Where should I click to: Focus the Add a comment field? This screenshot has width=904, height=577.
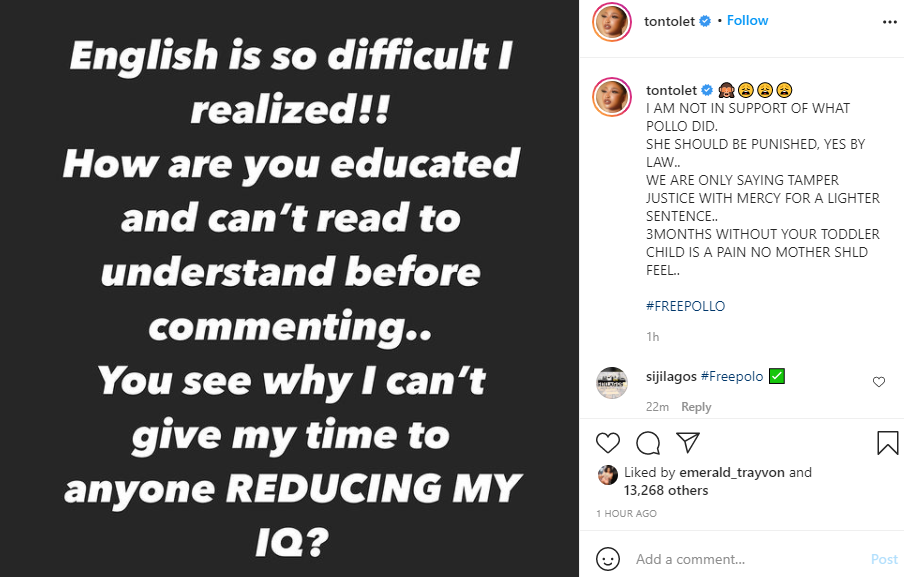740,559
